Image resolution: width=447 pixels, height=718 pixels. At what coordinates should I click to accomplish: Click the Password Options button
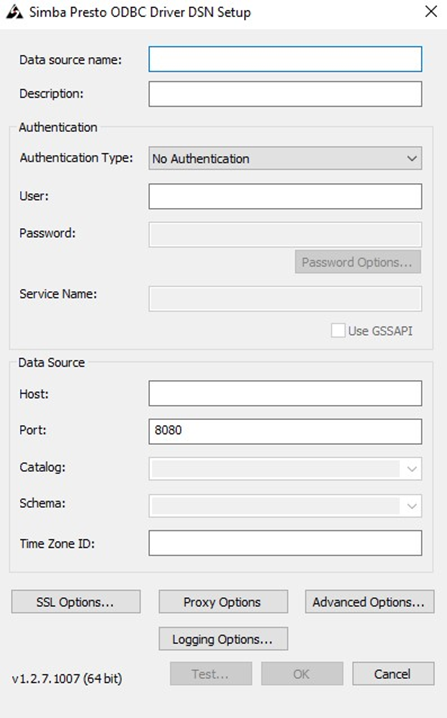[x=358, y=262]
